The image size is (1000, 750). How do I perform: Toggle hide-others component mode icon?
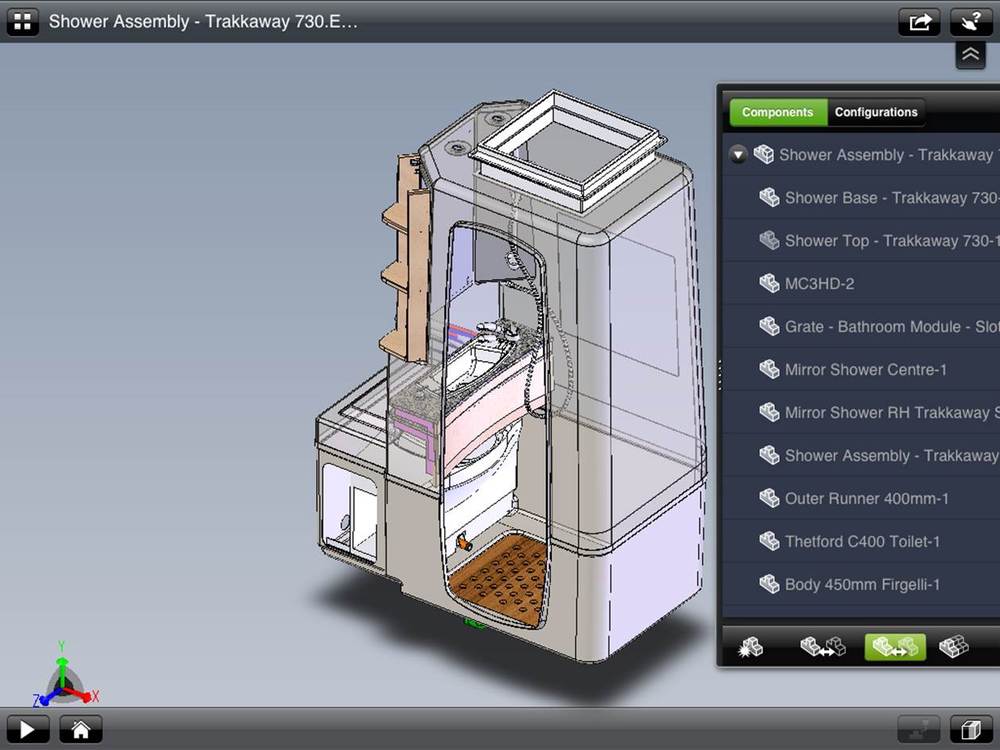coord(822,647)
